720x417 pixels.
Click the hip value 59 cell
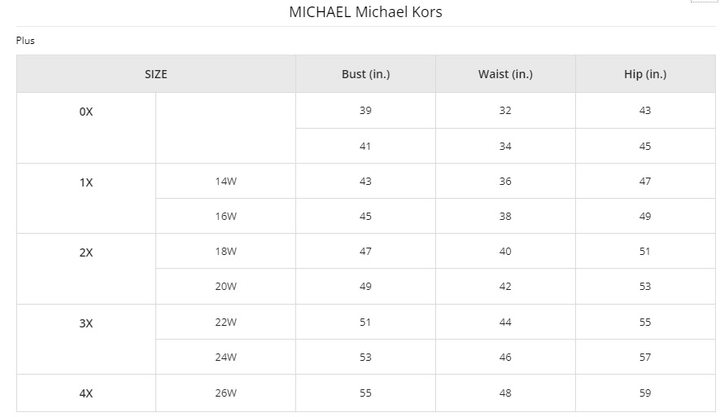[x=645, y=393]
